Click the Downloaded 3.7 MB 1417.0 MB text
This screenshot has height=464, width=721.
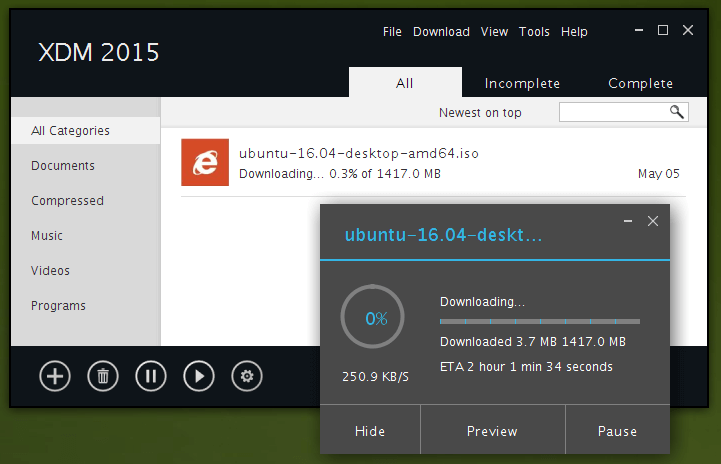pos(533,342)
